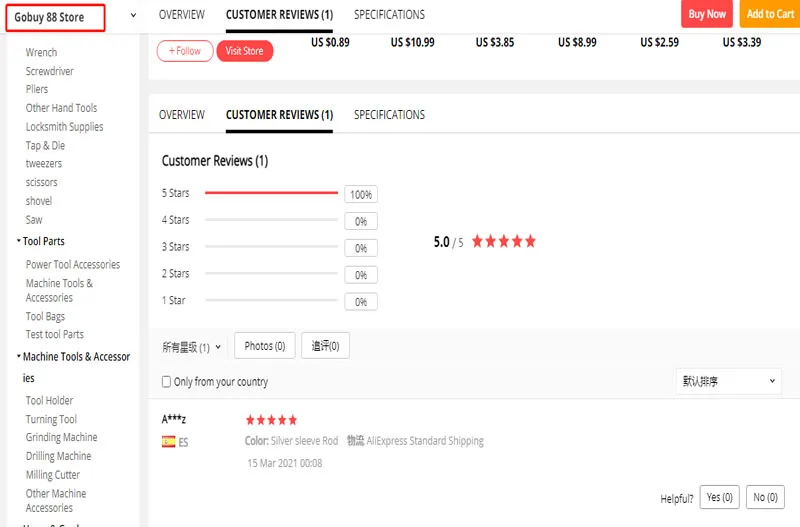Select the lower CUSTOMER REVIEWS (1) tab
The image size is (800, 527).
pos(279,115)
